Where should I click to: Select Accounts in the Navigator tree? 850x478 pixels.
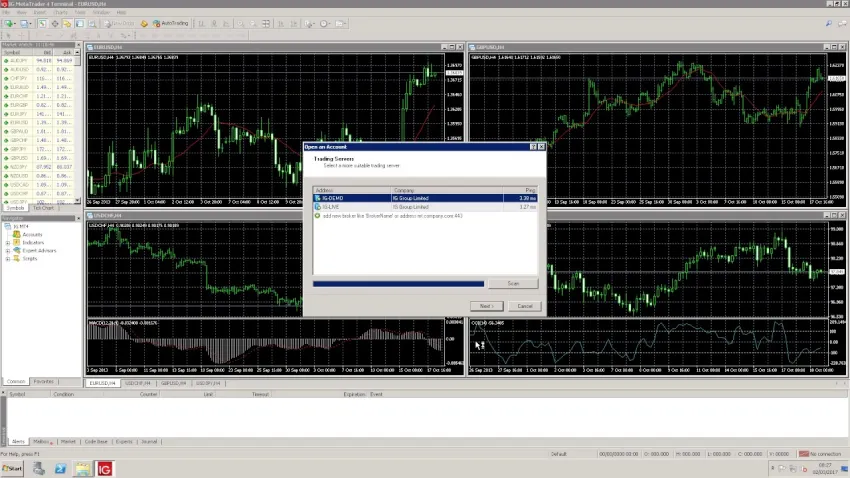32,235
